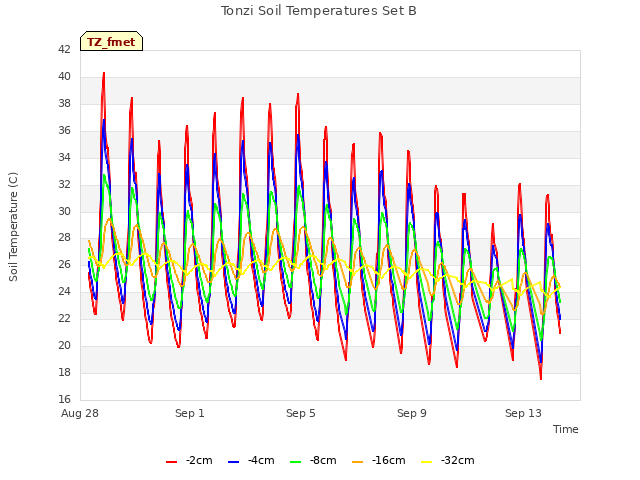Click the highest red -2cm peak above 40
The height and width of the screenshot is (480, 640).
click(x=104, y=74)
